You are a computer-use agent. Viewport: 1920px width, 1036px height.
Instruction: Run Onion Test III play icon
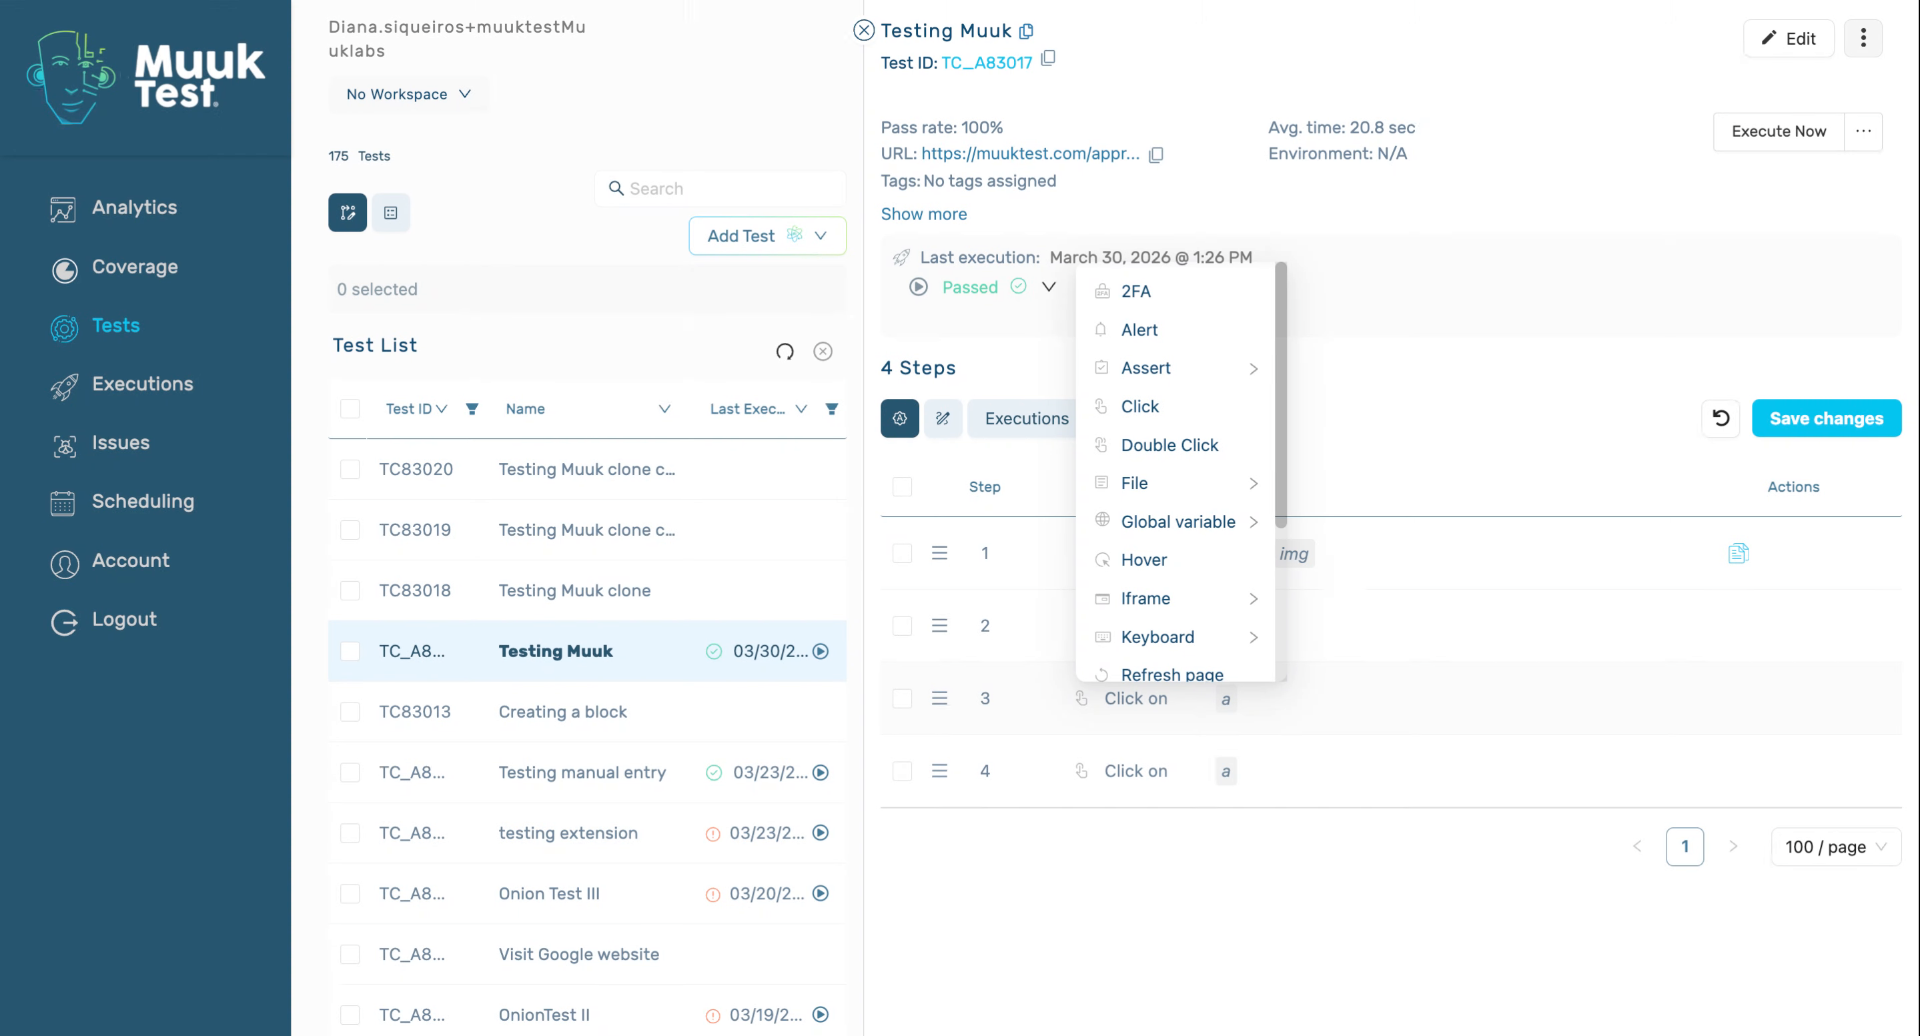pos(821,894)
